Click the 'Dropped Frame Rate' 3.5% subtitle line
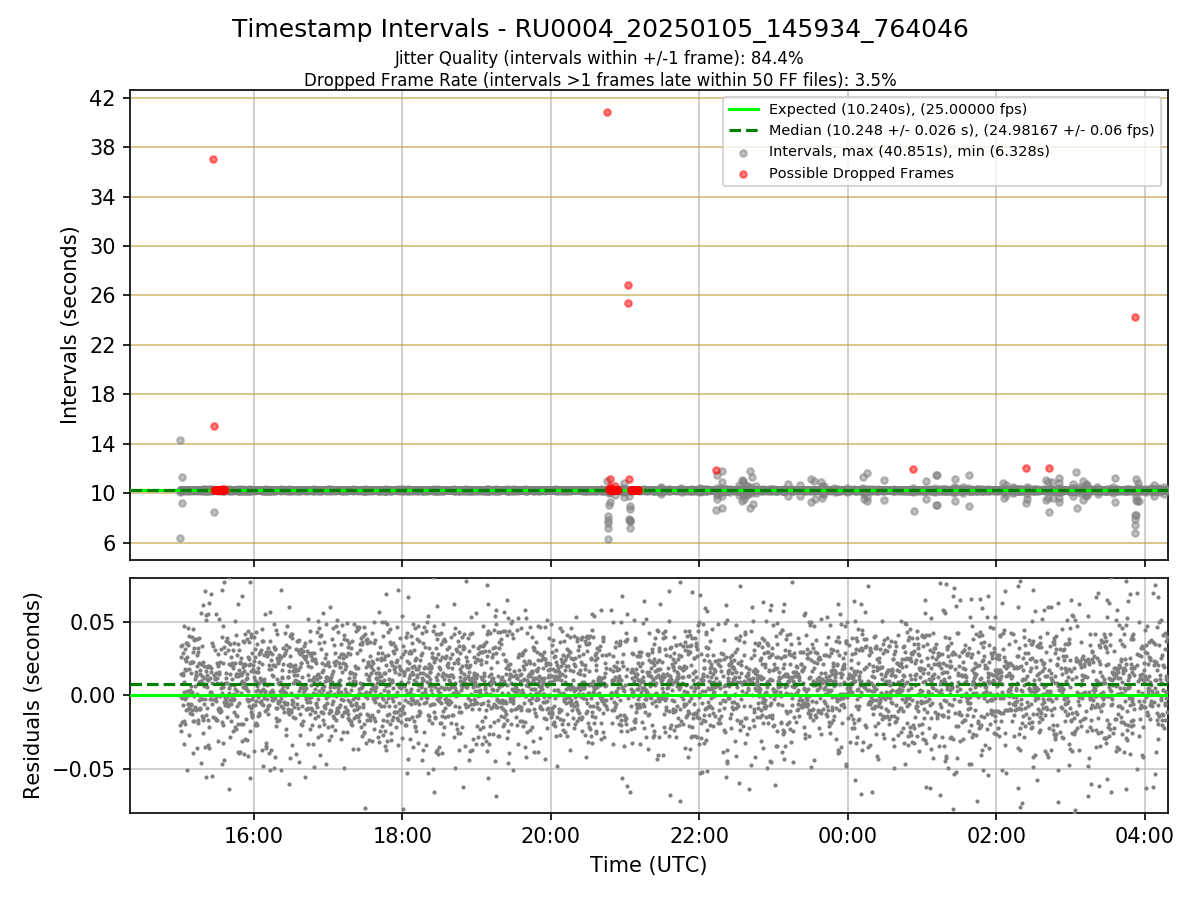The image size is (1200, 900). [x=600, y=79]
